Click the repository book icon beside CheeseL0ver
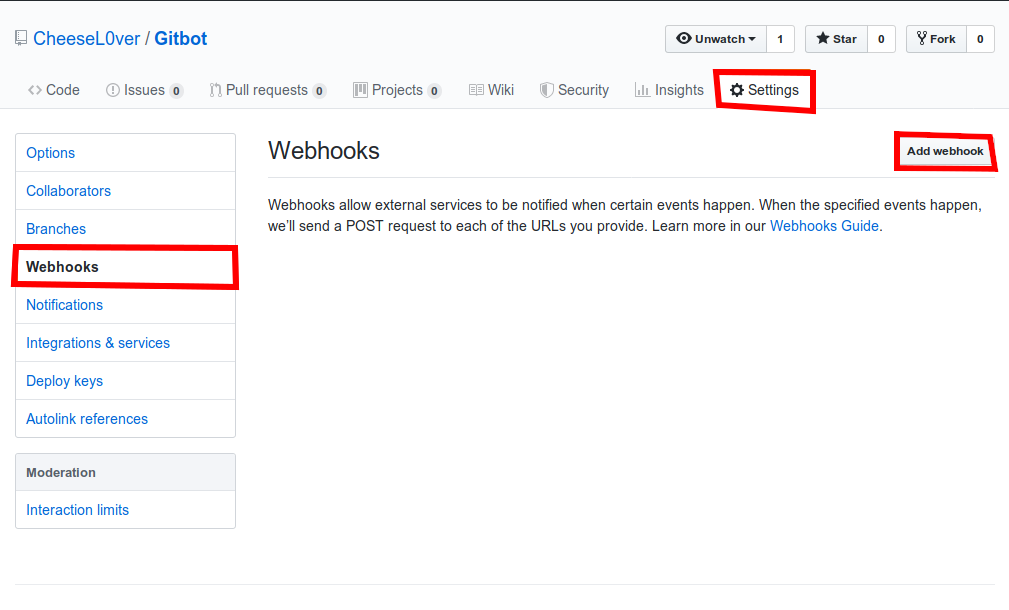Viewport: 1009px width, 610px height. click(x=21, y=39)
